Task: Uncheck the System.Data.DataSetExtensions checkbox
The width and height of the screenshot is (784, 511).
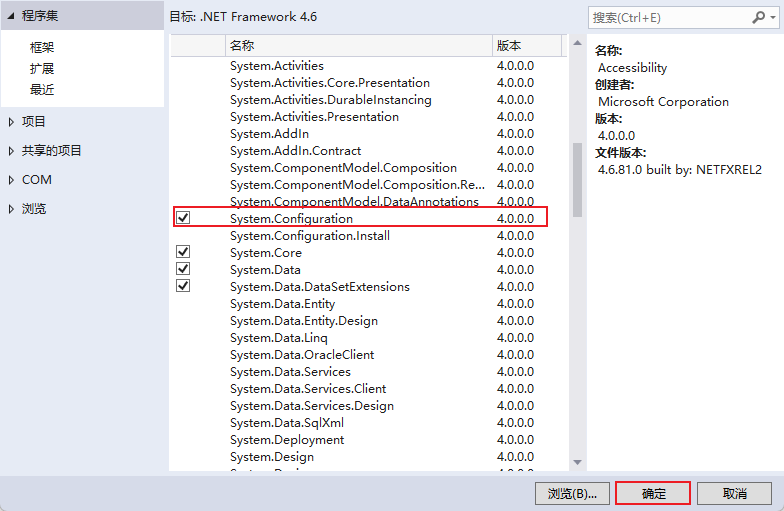Action: point(184,286)
